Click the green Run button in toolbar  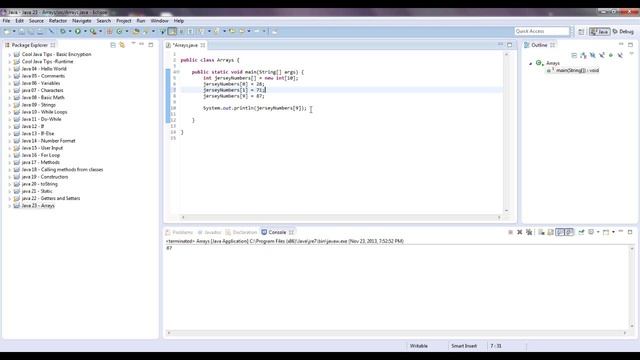[78, 31]
